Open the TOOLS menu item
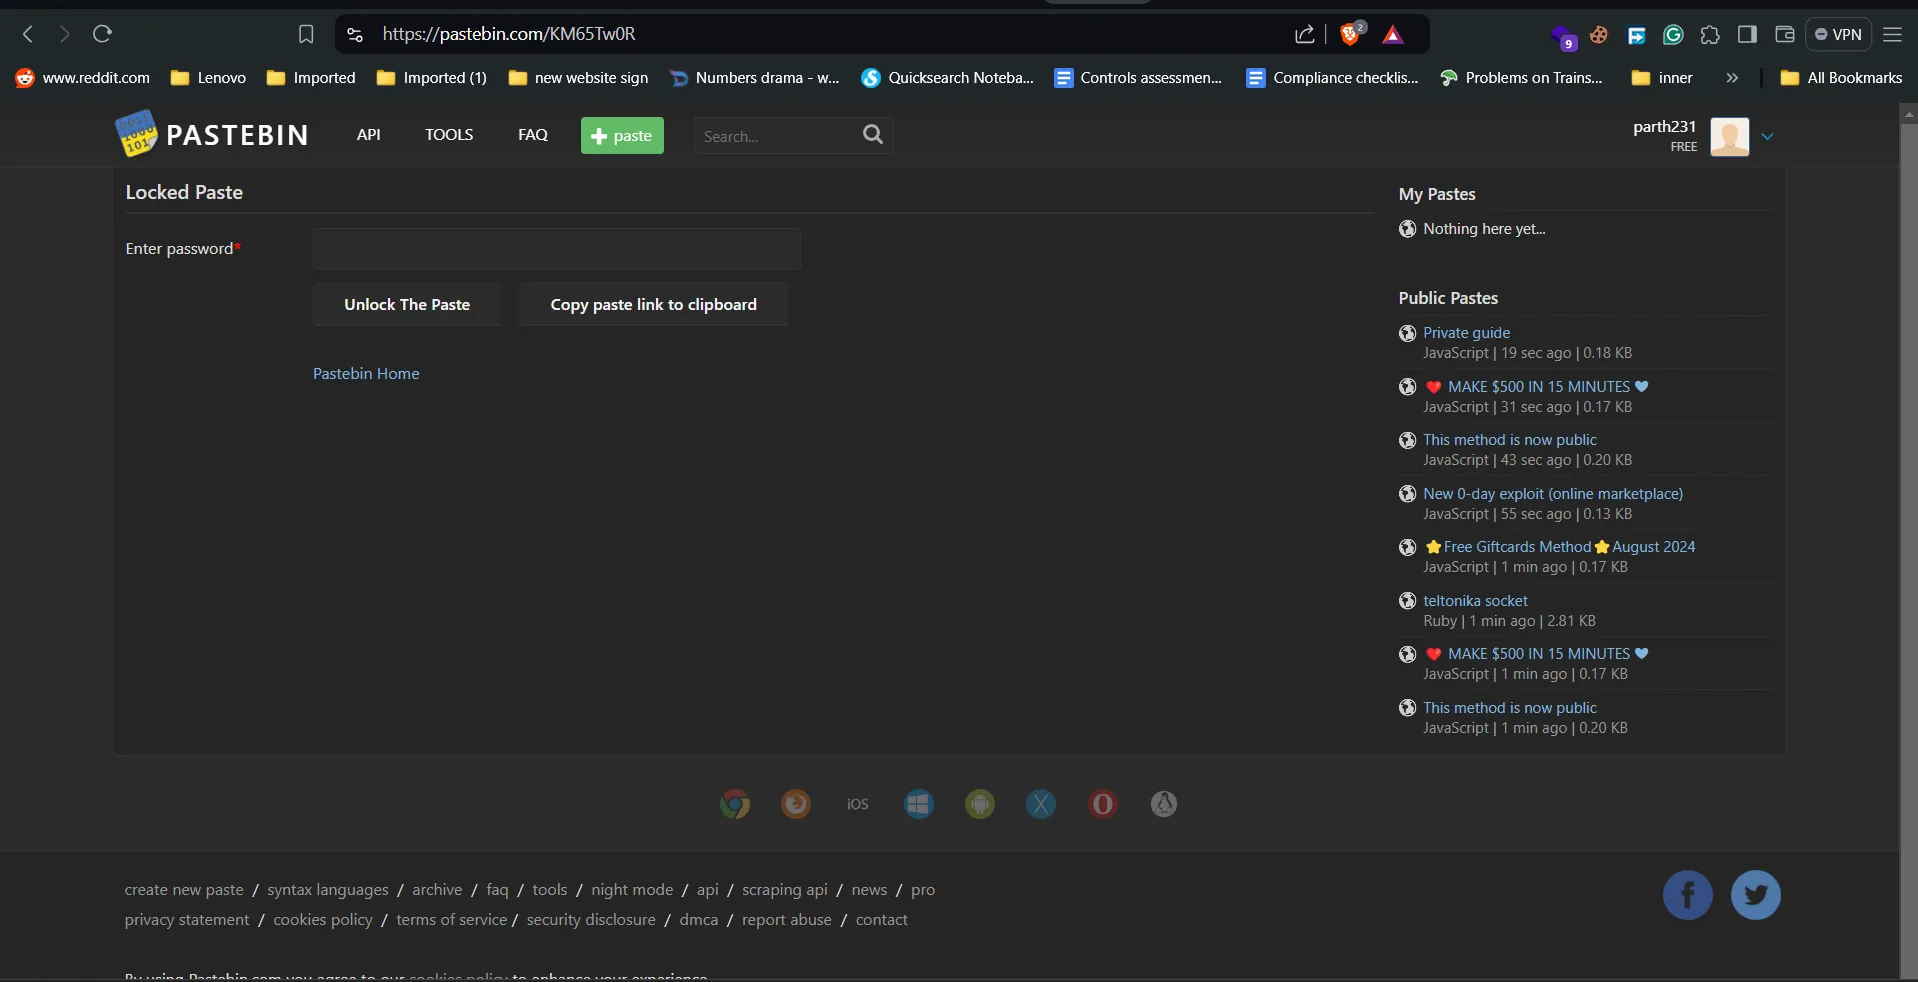The width and height of the screenshot is (1918, 982). [x=449, y=135]
